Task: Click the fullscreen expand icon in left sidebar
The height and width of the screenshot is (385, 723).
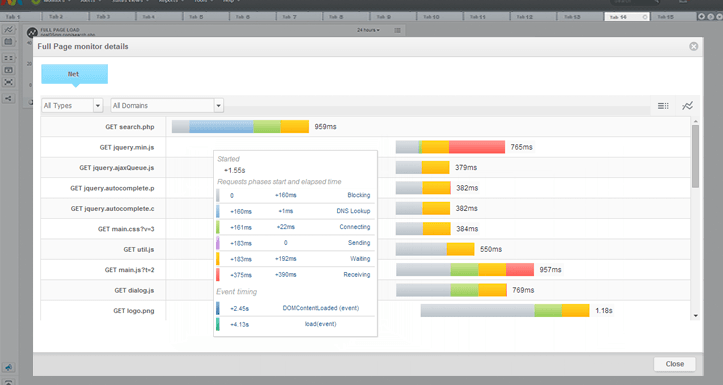Action: pos(8,82)
